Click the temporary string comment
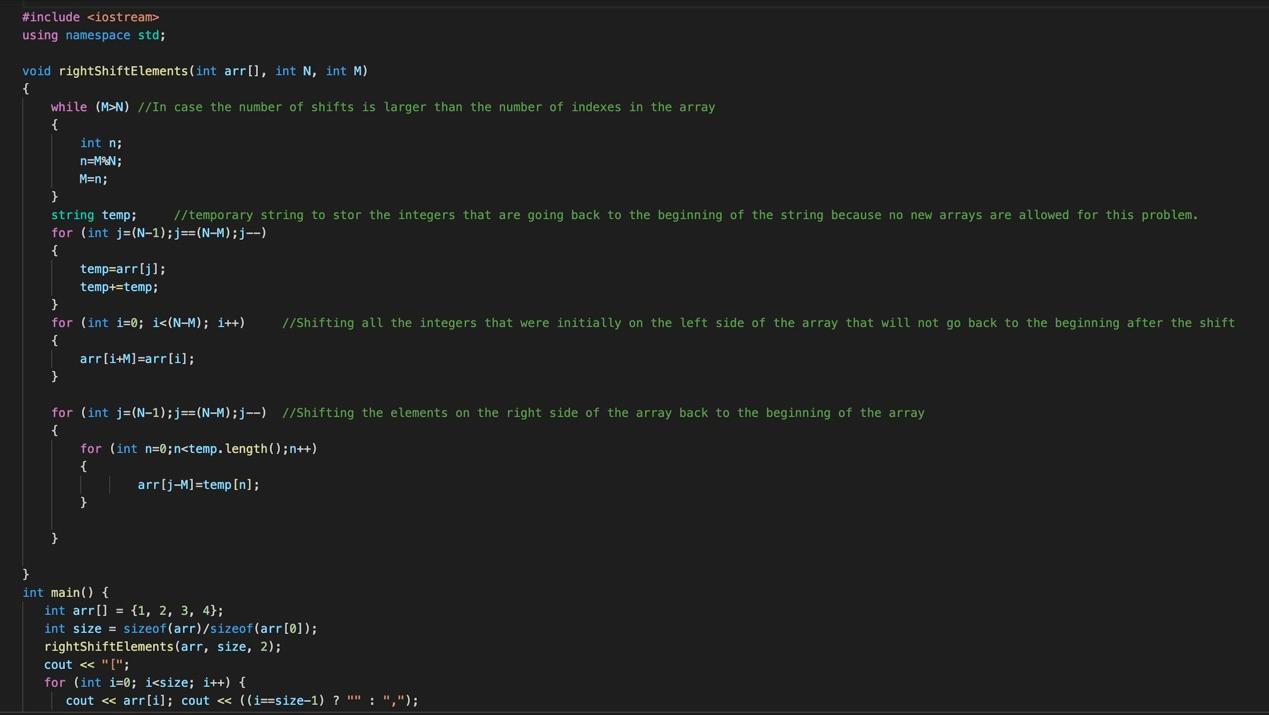Viewport: 1269px width, 715px height. (x=686, y=215)
